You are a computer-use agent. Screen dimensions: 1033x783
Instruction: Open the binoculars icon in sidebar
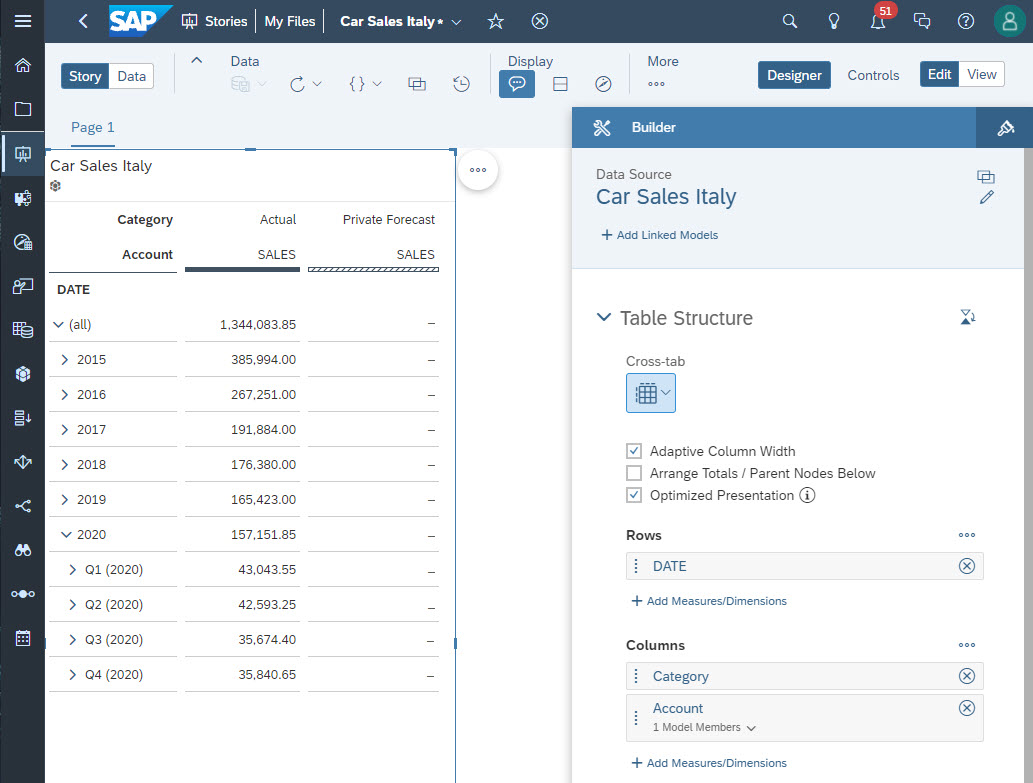(x=22, y=550)
